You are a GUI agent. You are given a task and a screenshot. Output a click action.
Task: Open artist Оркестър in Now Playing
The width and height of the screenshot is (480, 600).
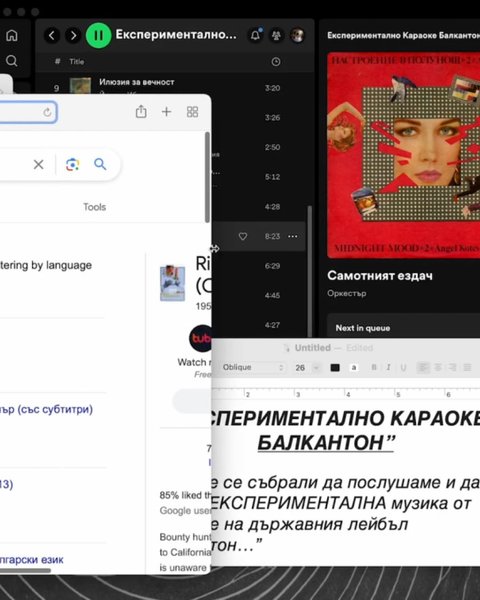[346, 293]
